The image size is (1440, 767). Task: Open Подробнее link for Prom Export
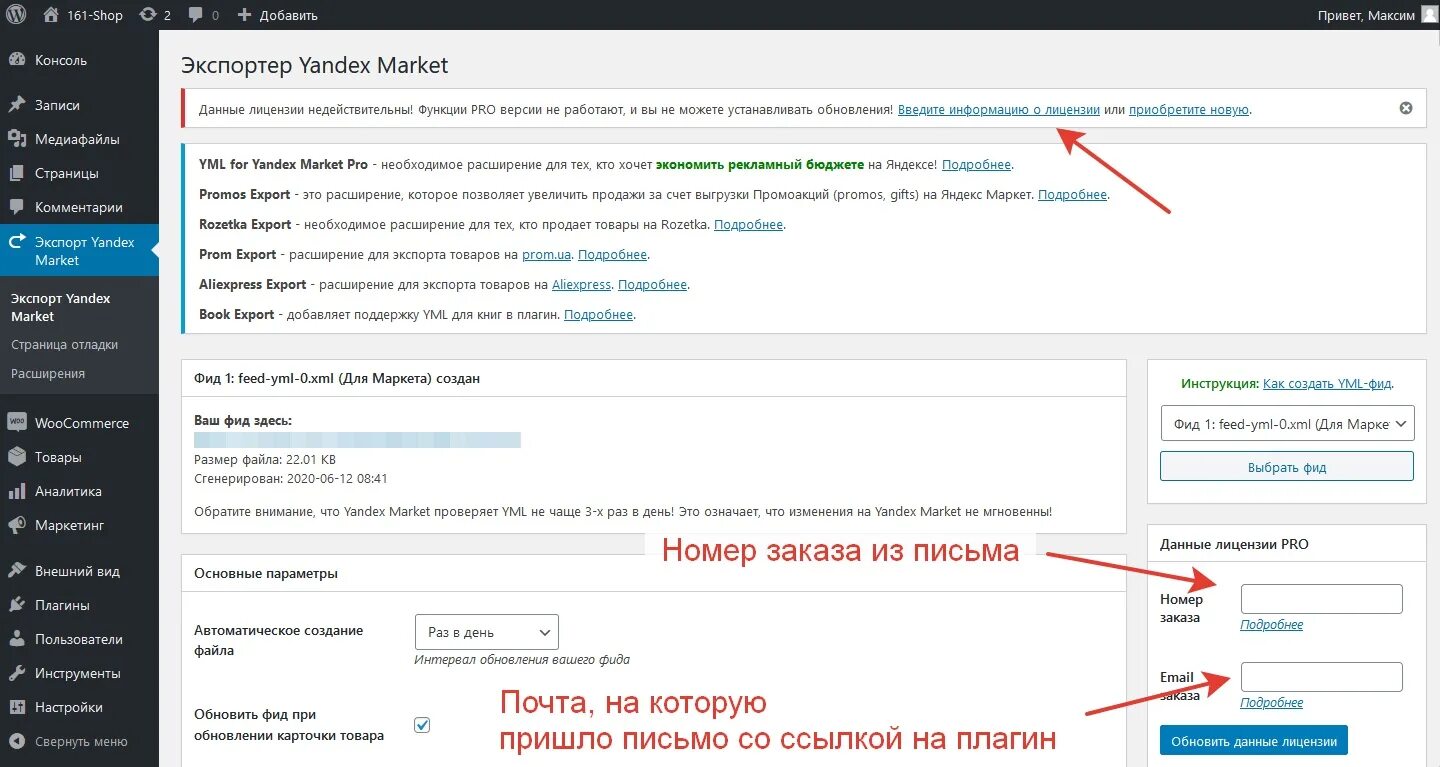pyautogui.click(x=612, y=254)
